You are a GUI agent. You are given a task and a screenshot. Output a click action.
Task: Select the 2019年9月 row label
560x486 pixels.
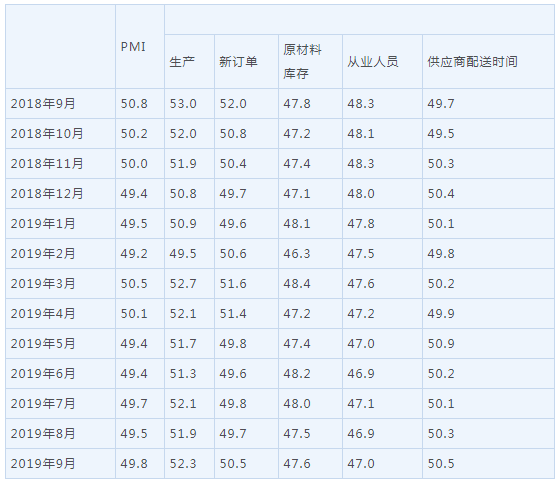pos(43,464)
